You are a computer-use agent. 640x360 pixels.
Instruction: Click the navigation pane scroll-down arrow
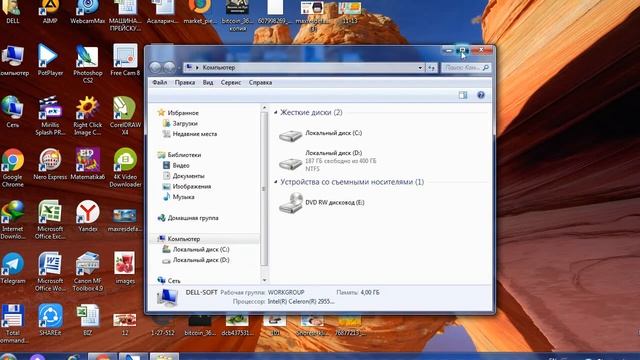[x=264, y=280]
